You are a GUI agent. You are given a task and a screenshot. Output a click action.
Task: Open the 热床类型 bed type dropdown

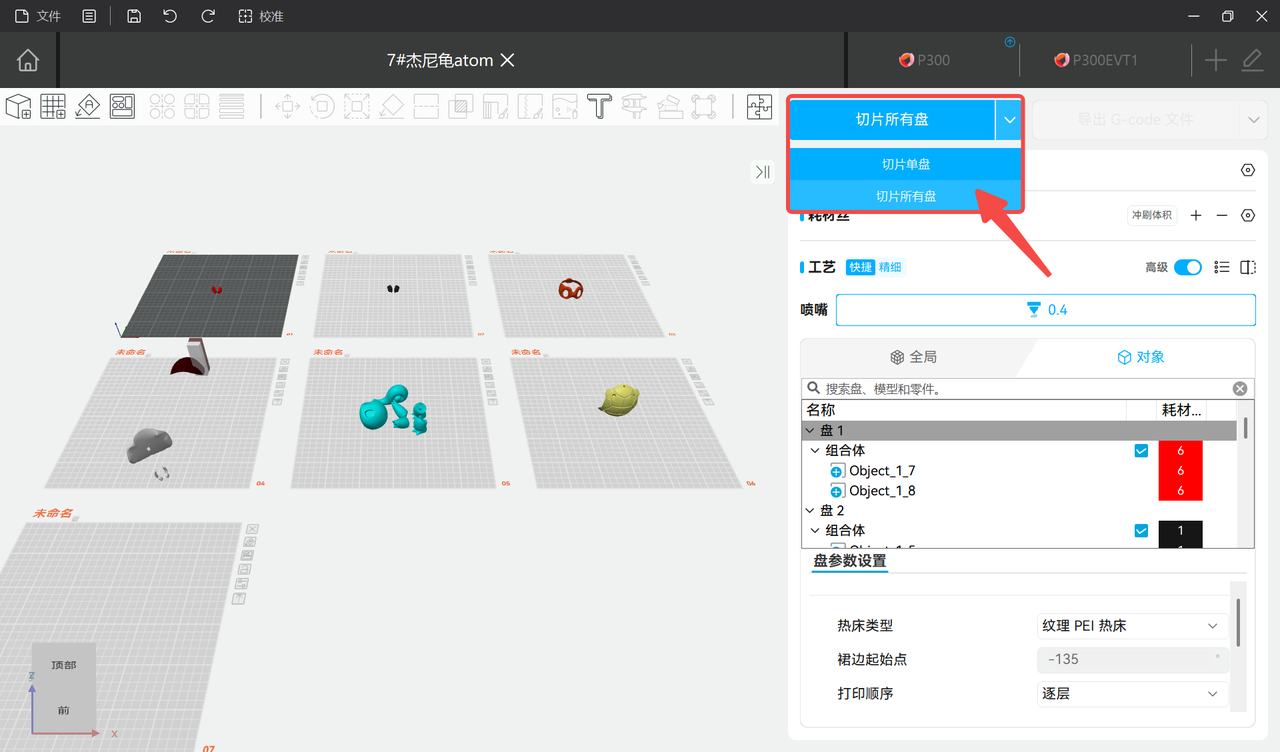[1130, 626]
